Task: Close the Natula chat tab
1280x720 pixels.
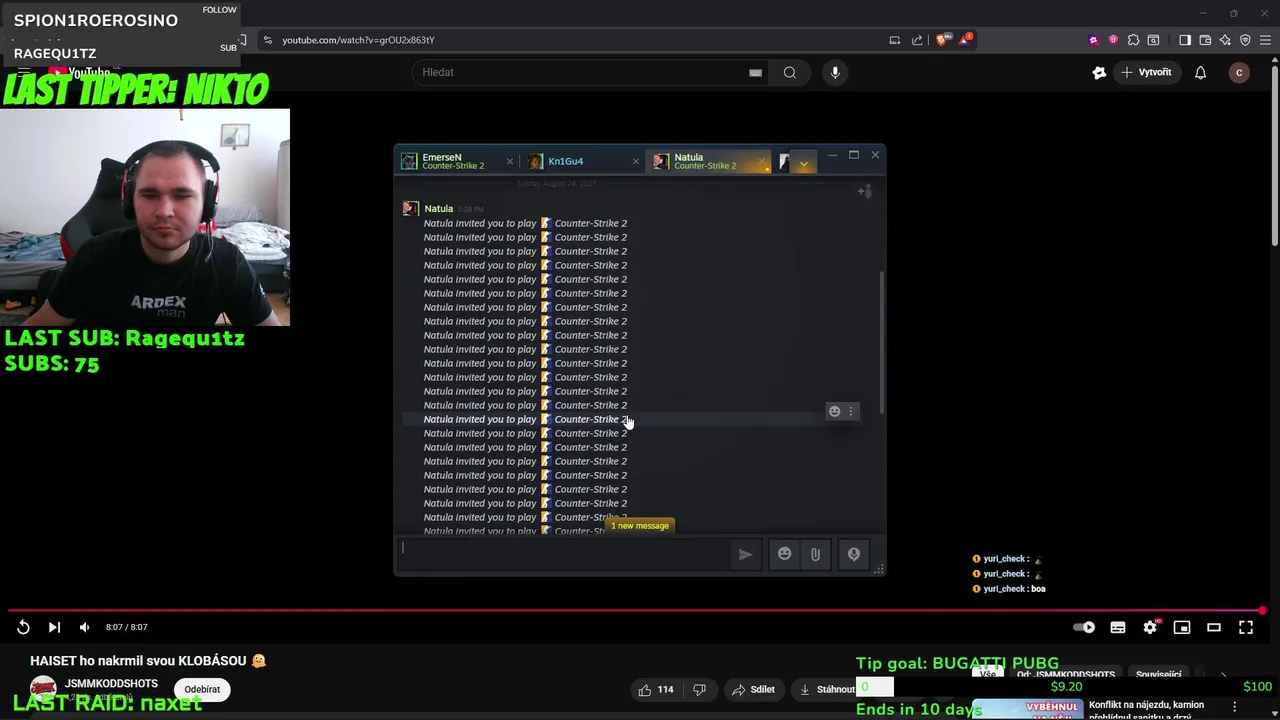Action: (x=762, y=161)
